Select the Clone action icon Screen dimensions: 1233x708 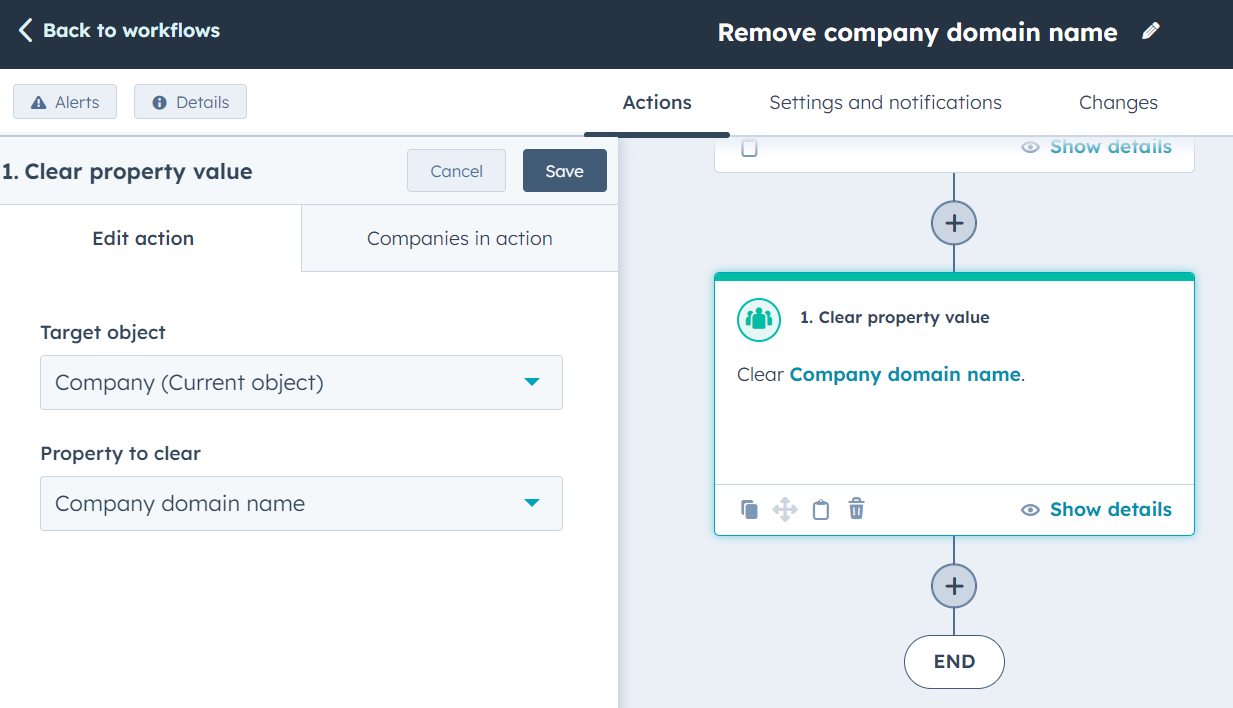[749, 509]
